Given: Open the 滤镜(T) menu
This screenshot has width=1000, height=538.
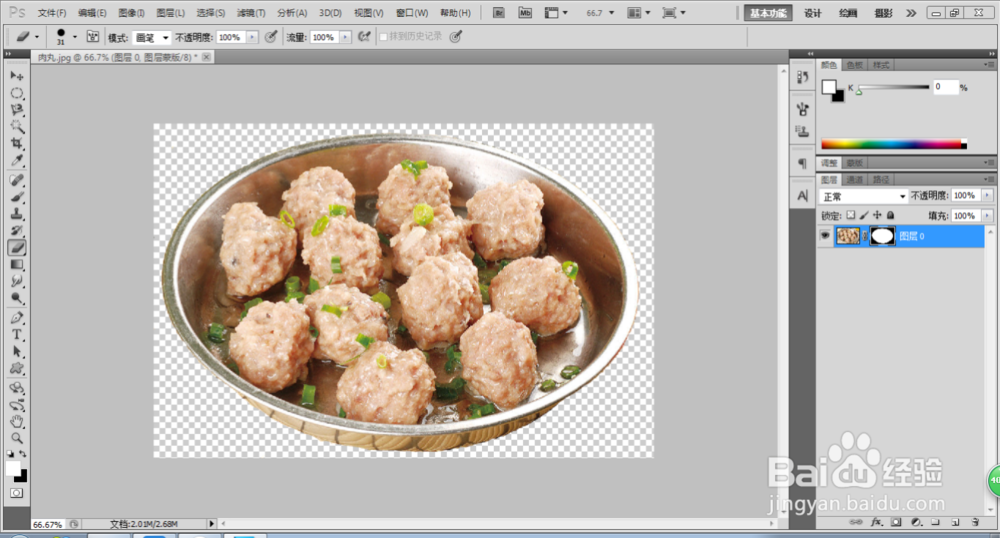Looking at the screenshot, I should click(x=251, y=13).
